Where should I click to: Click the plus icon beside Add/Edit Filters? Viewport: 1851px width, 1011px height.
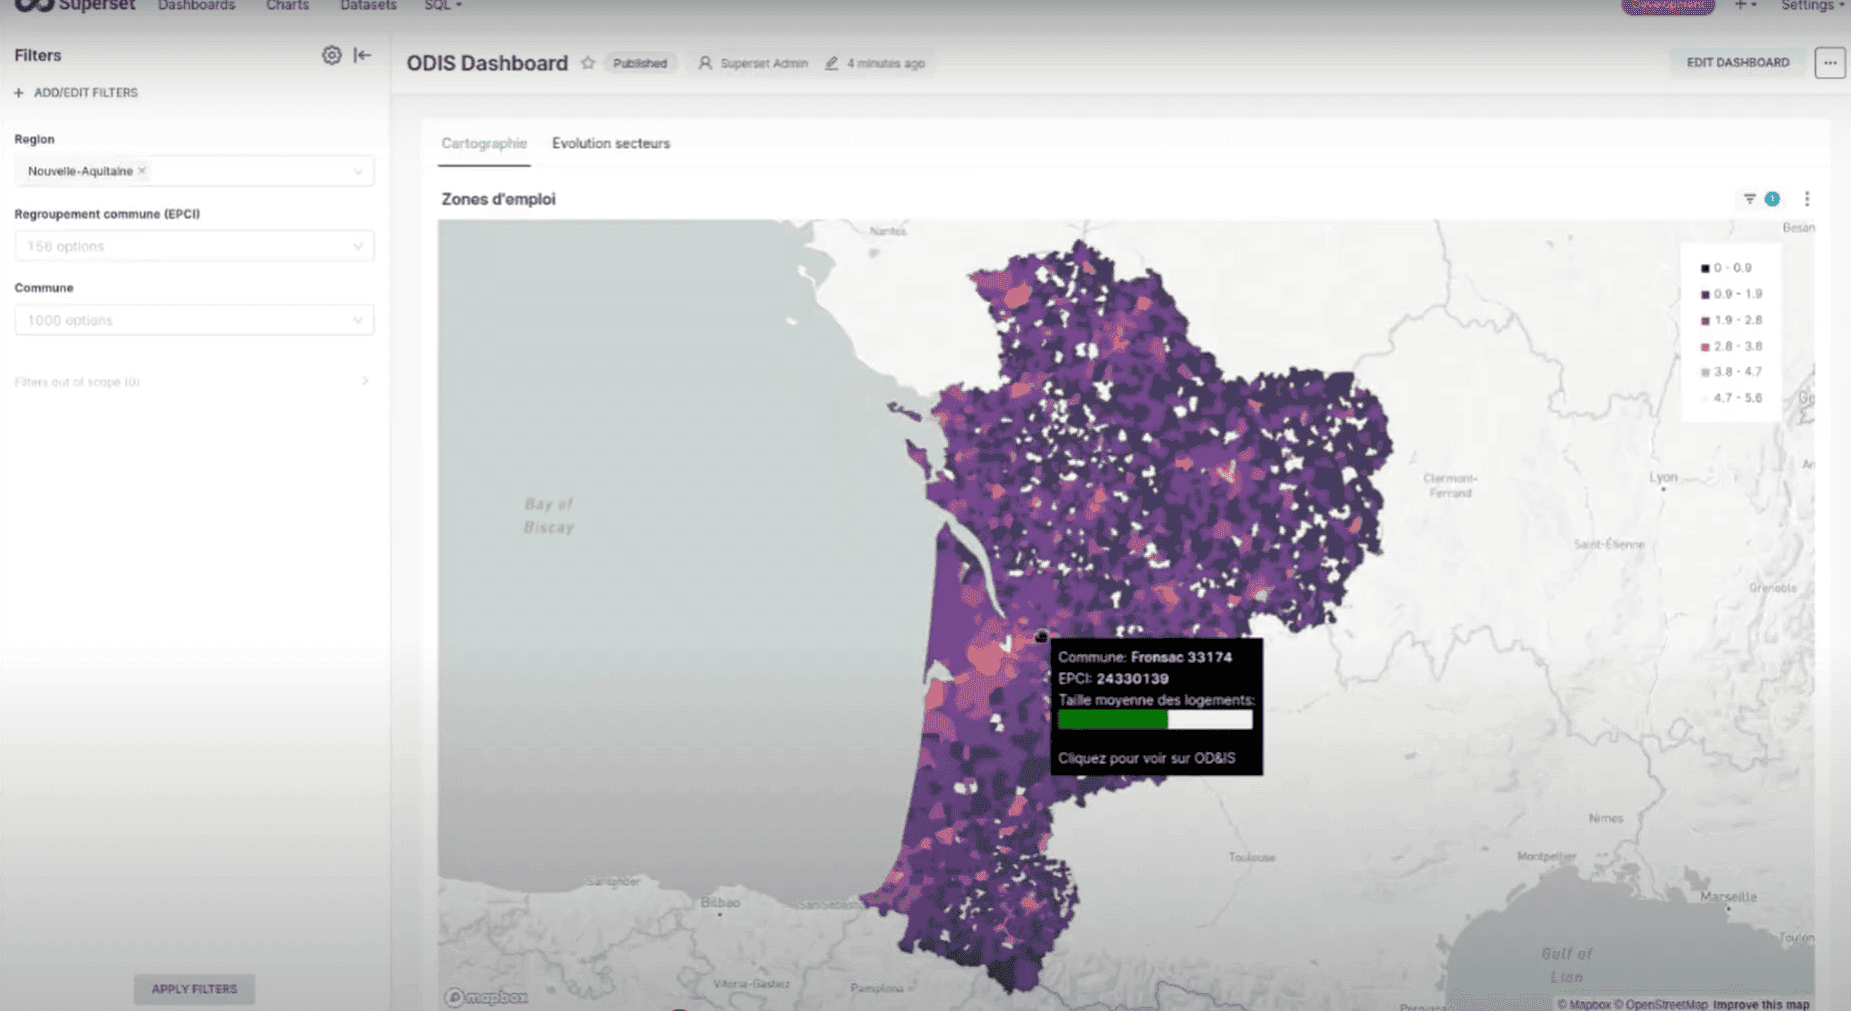pyautogui.click(x=19, y=93)
